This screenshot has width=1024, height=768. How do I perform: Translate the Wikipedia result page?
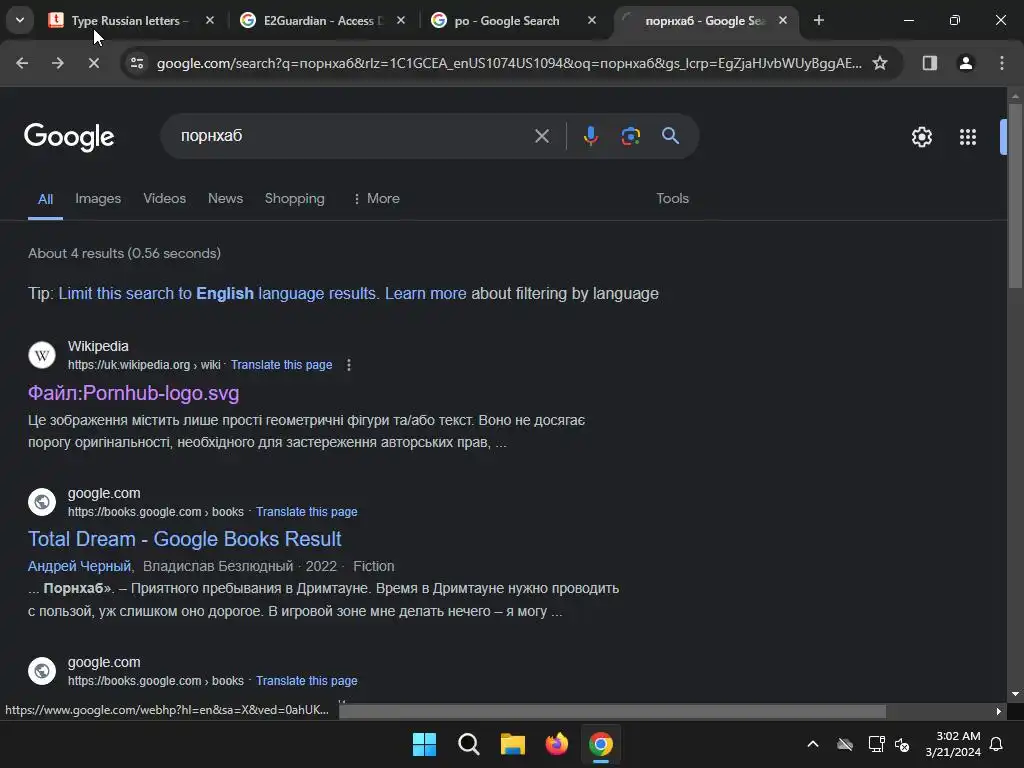pyautogui.click(x=281, y=365)
